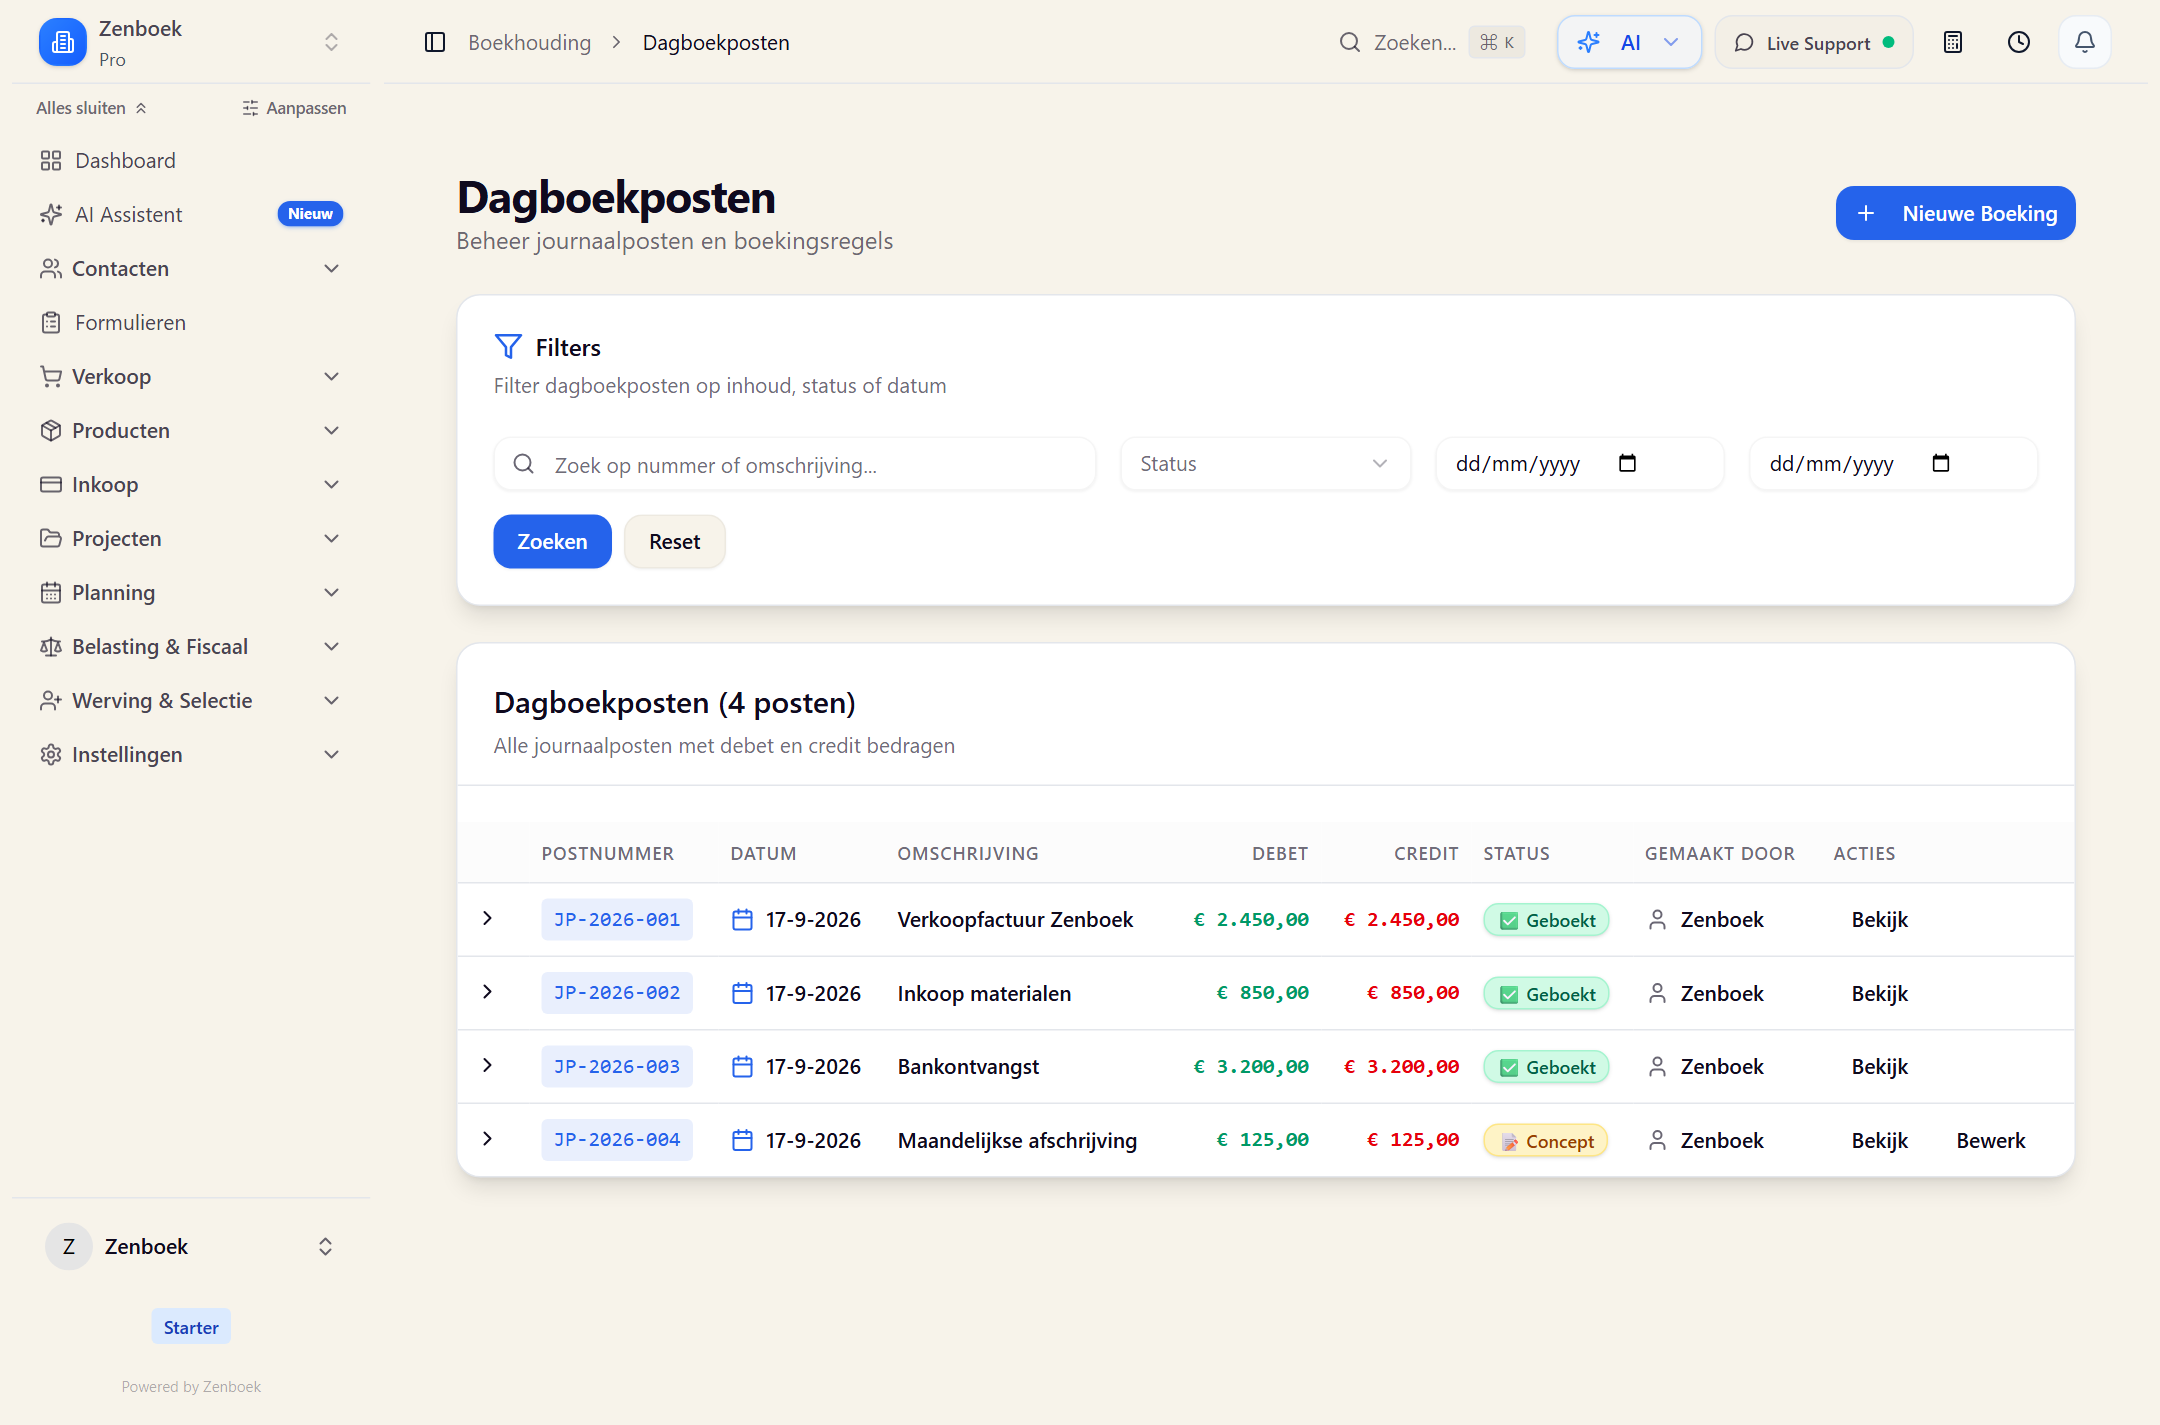Click the Starter plan badge
This screenshot has height=1425, width=2160.
click(x=191, y=1327)
